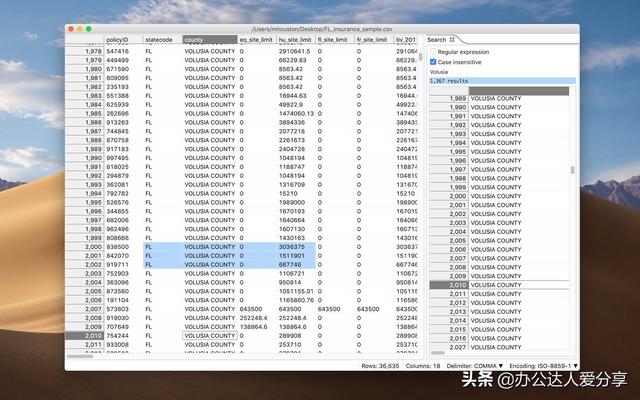The width and height of the screenshot is (640, 400).
Task: Open search result 1,989 in the Search panel
Action: coord(499,98)
